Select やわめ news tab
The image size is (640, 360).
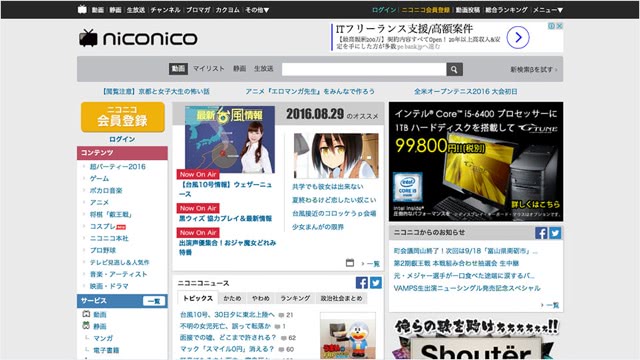(260, 298)
